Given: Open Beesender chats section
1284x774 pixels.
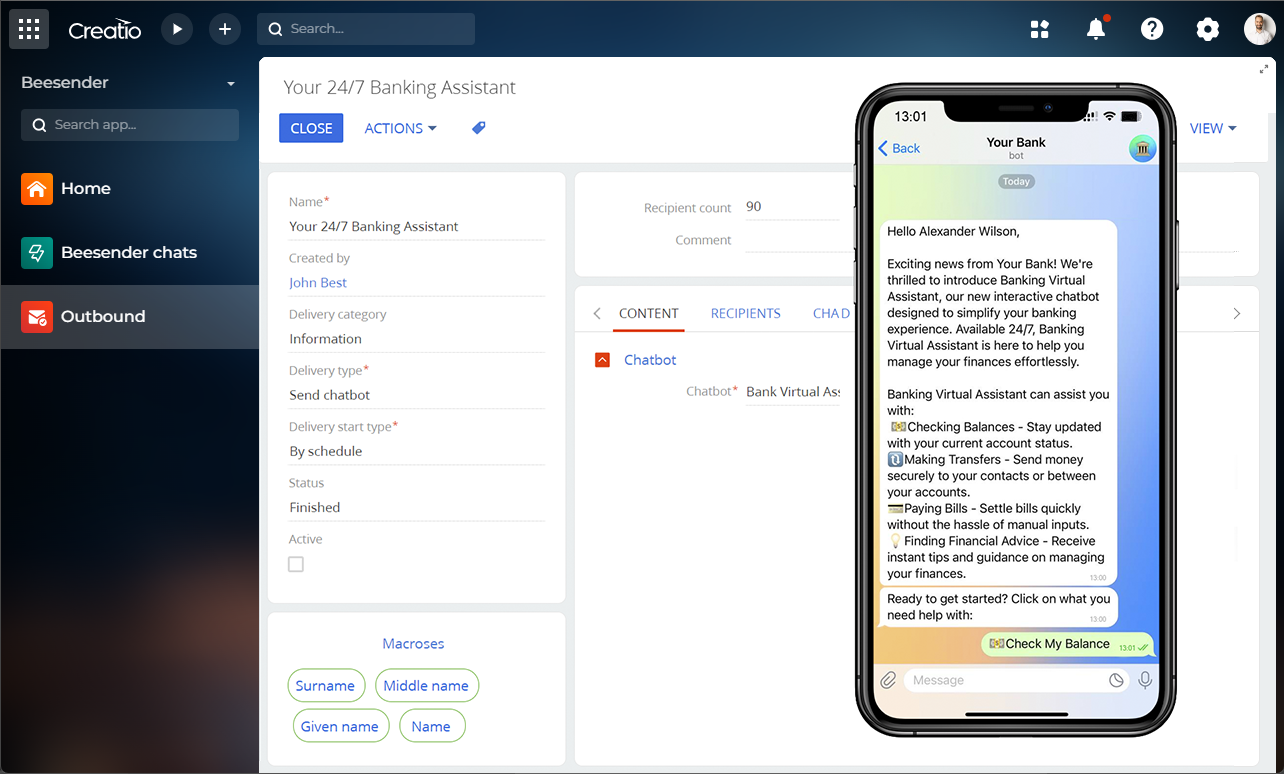Looking at the screenshot, I should point(129,252).
